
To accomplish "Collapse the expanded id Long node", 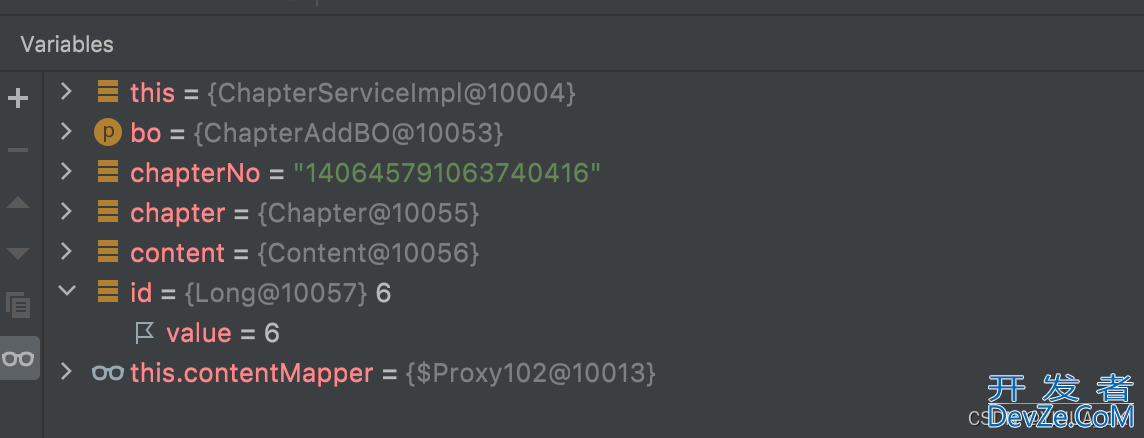I will pyautogui.click(x=66, y=291).
